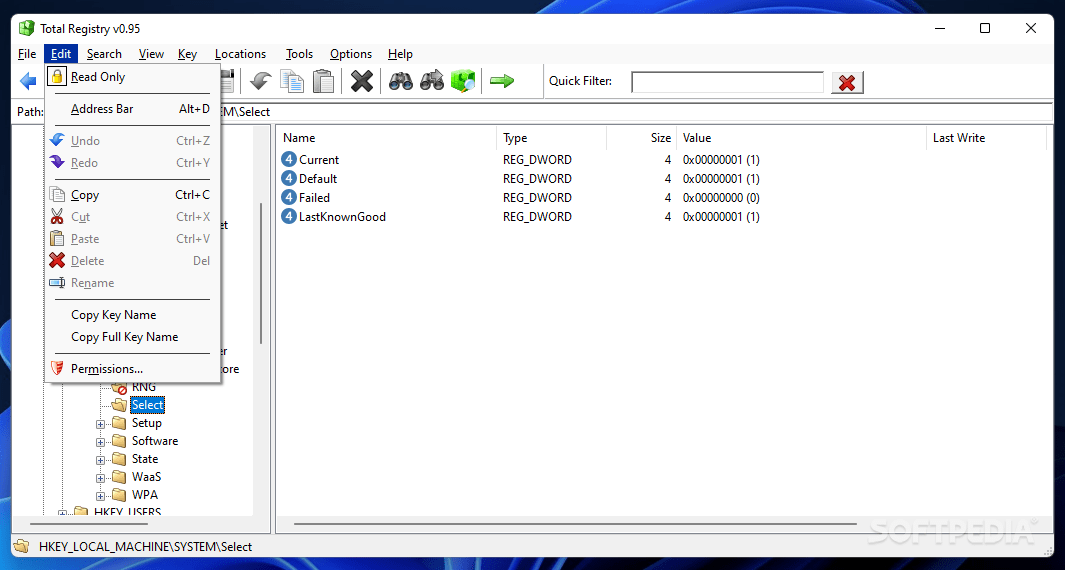
Task: Click the Copy documents icon in toolbar
Action: pyautogui.click(x=293, y=82)
